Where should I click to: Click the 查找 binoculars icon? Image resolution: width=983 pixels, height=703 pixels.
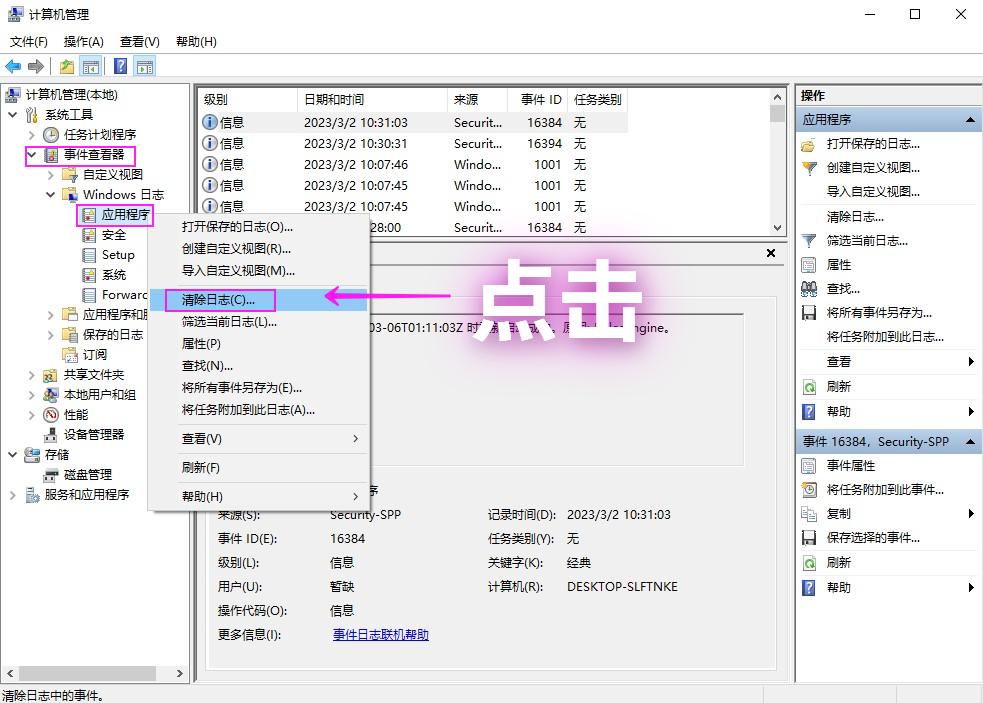point(809,289)
